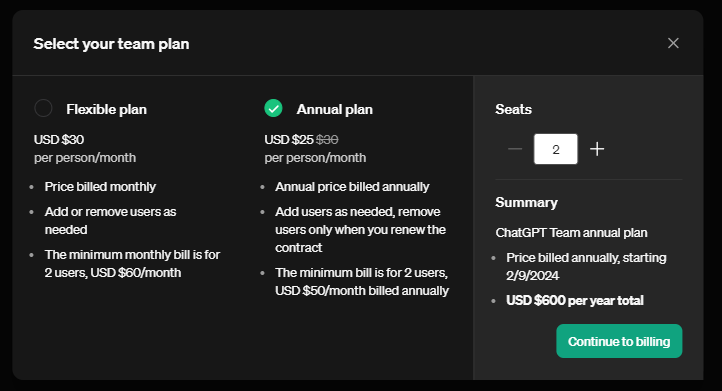Click the USD $60/month minimum bill text

136,273
